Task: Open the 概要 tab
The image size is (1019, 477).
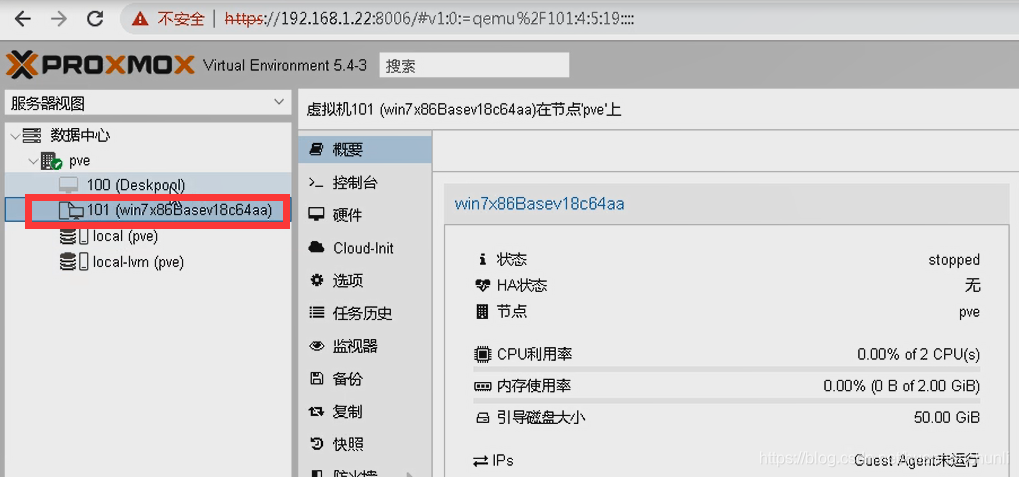Action: point(365,150)
